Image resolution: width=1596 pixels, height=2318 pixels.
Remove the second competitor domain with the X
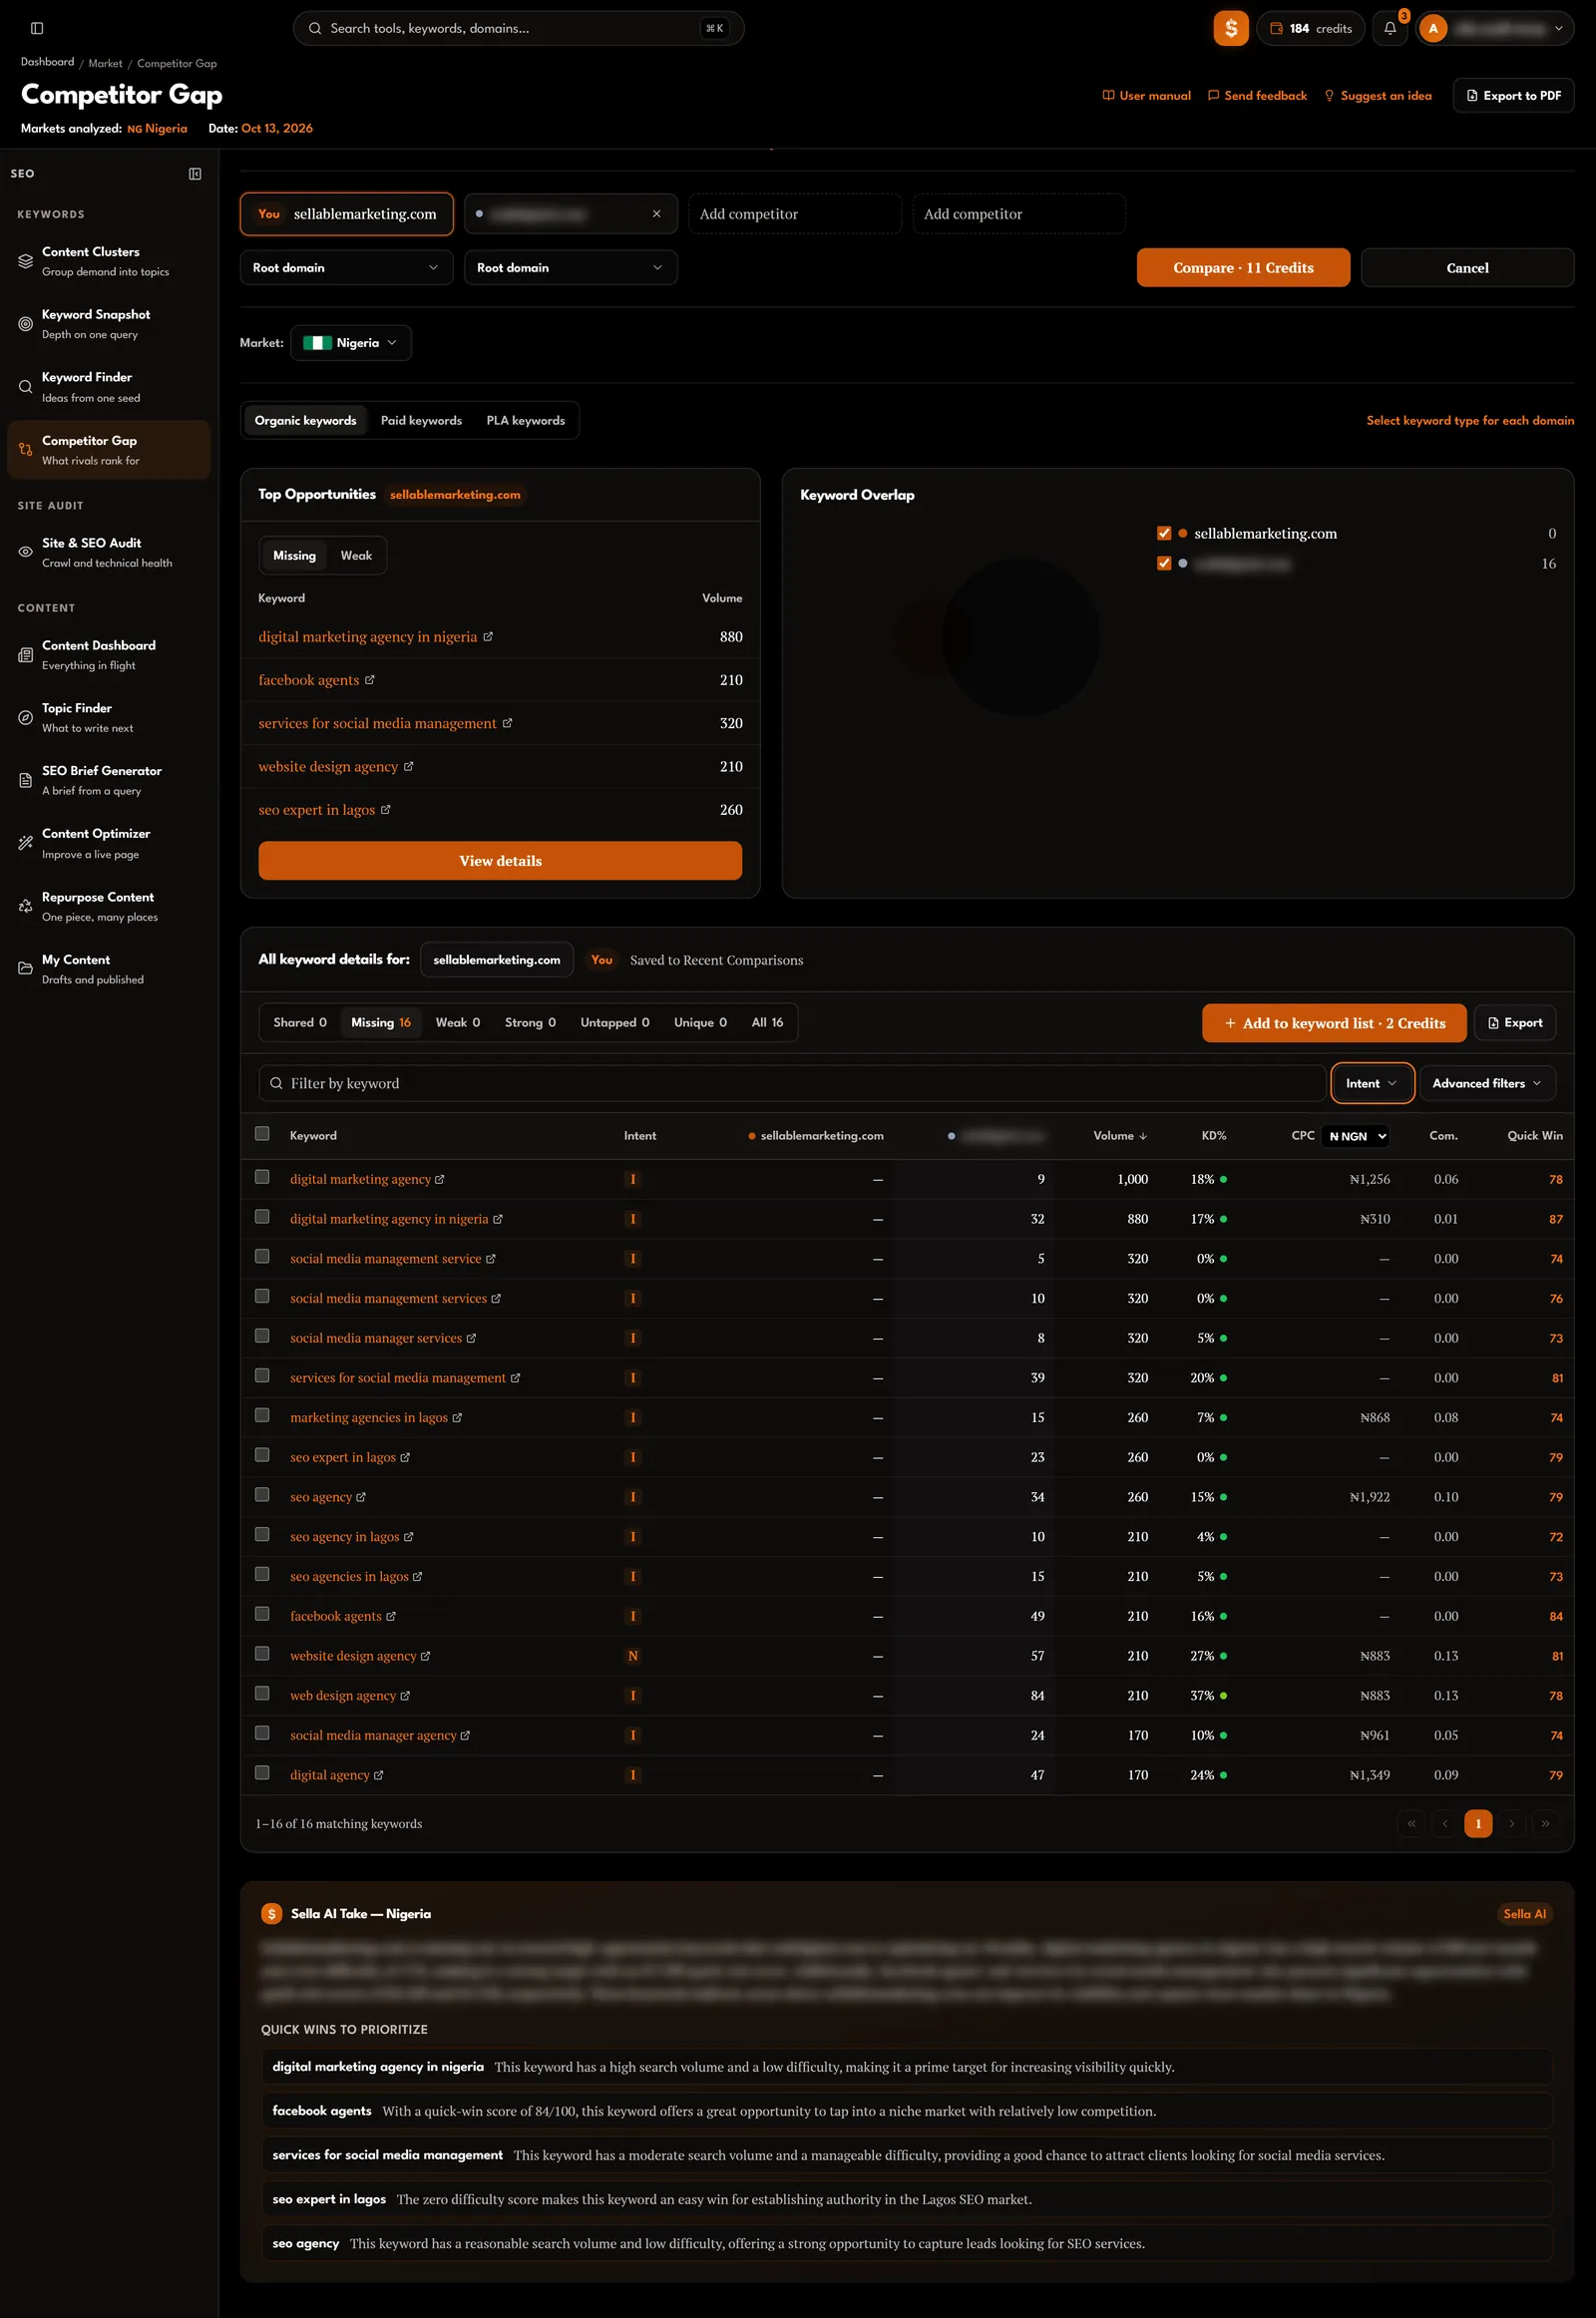click(656, 214)
